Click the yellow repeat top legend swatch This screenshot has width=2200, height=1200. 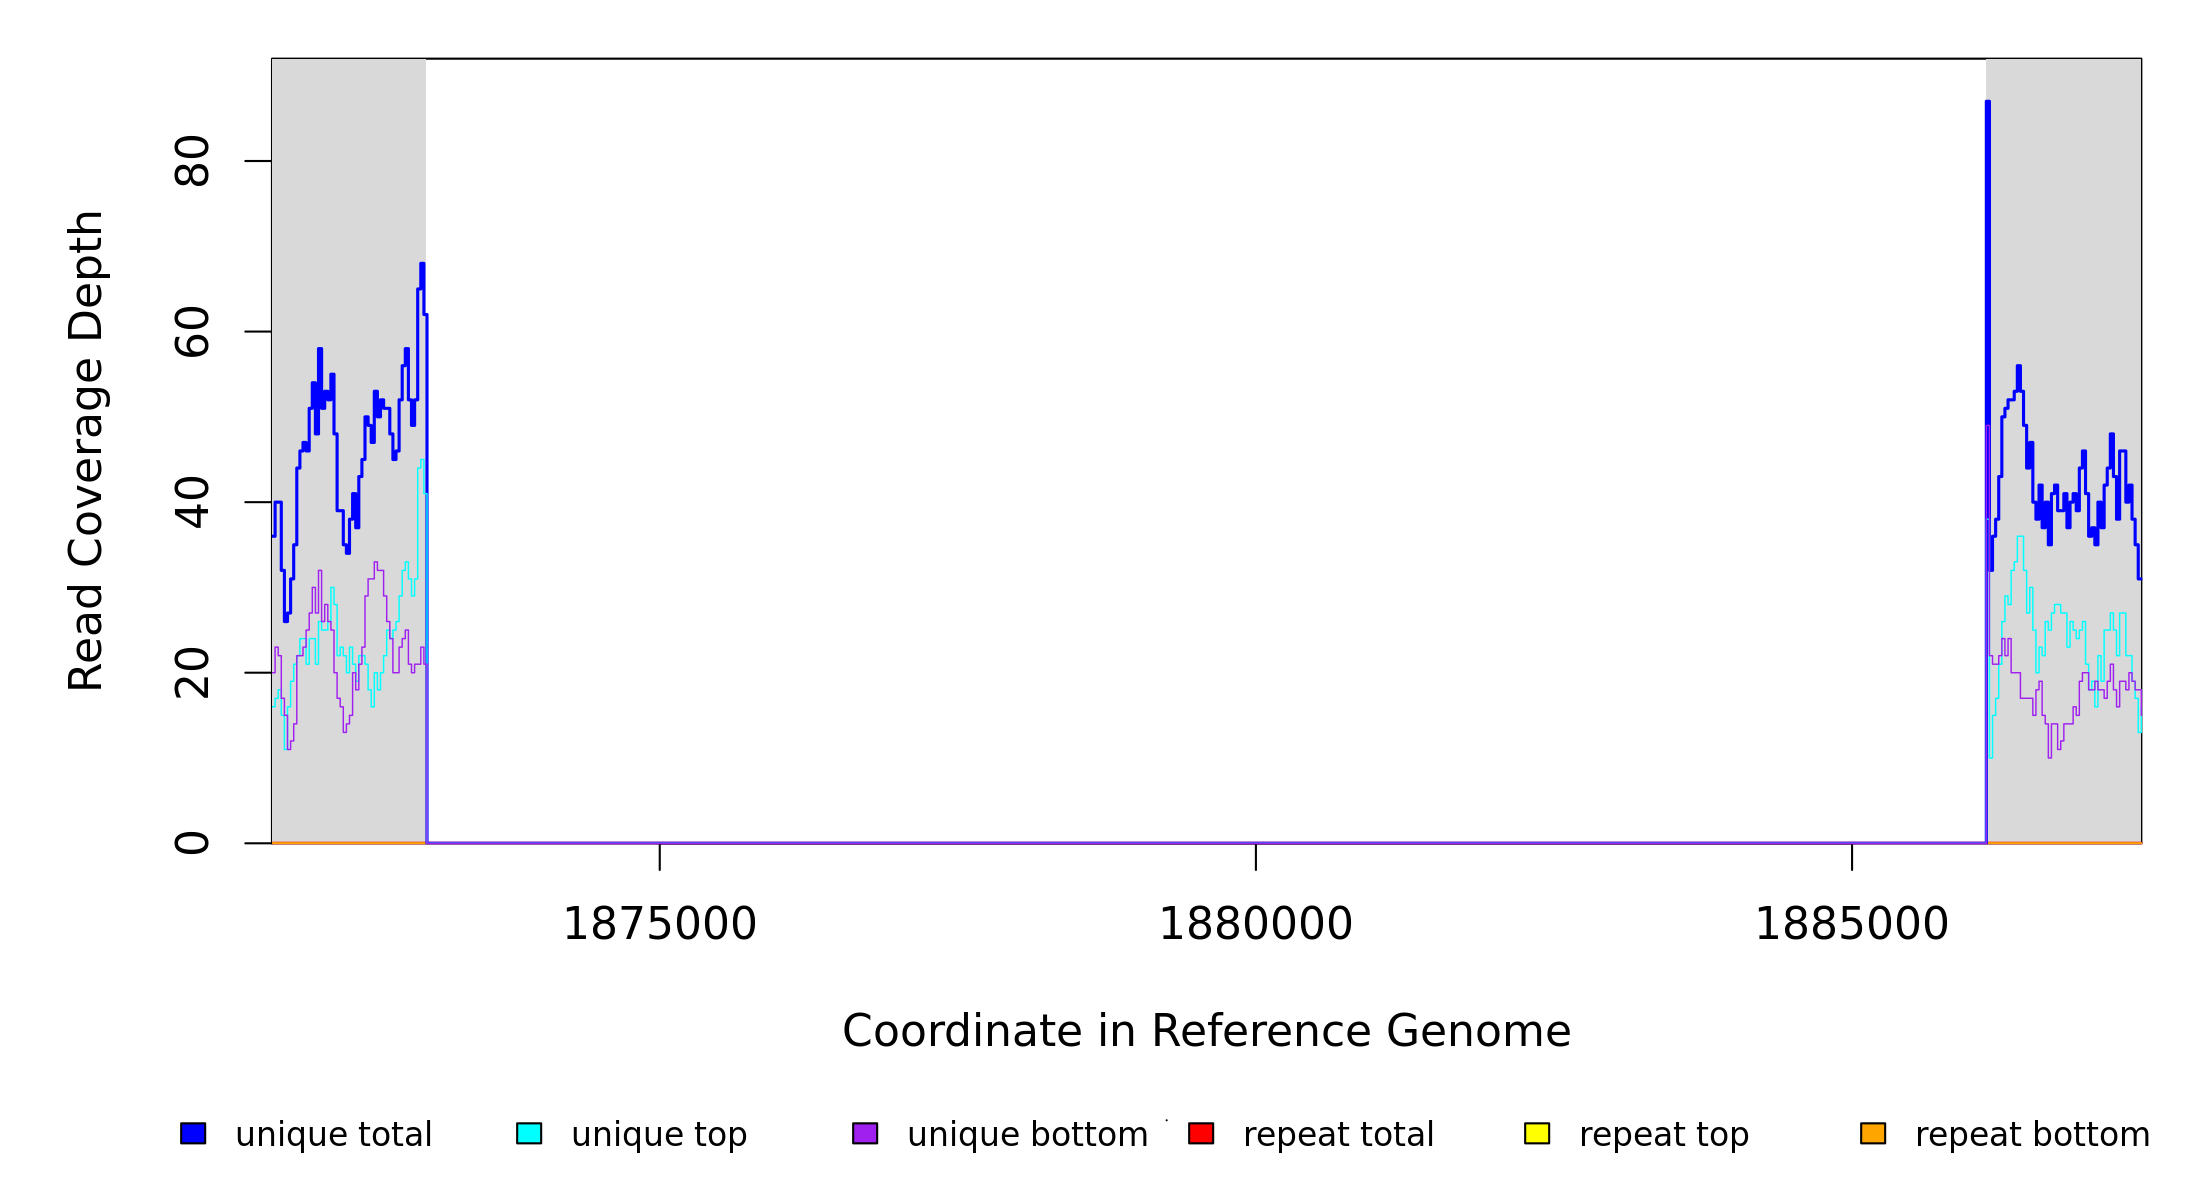[x=1537, y=1133]
